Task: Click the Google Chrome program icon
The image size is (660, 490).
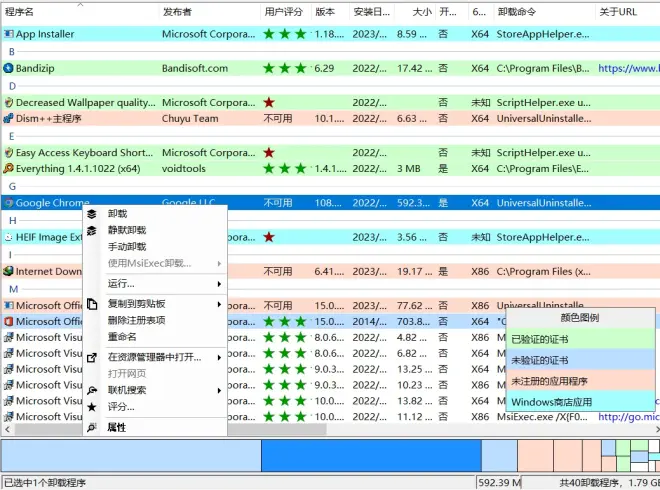Action: 8,203
